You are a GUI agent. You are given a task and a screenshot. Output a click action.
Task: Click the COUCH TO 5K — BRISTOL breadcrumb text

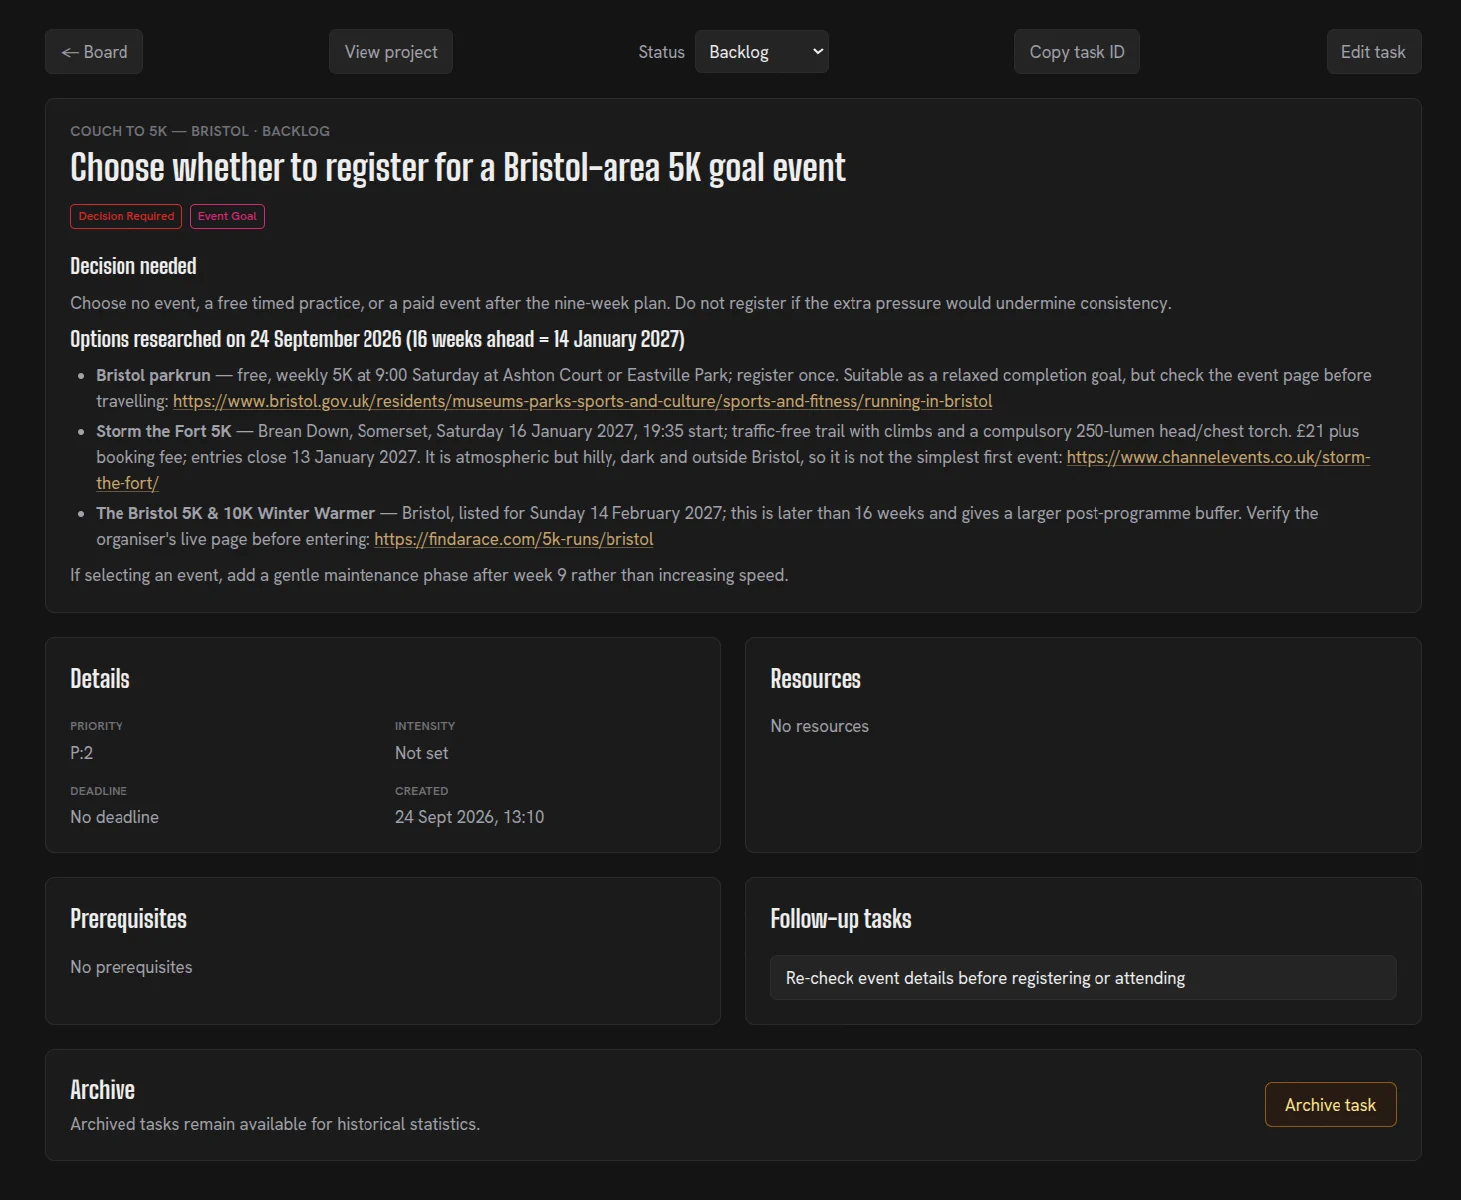[160, 131]
